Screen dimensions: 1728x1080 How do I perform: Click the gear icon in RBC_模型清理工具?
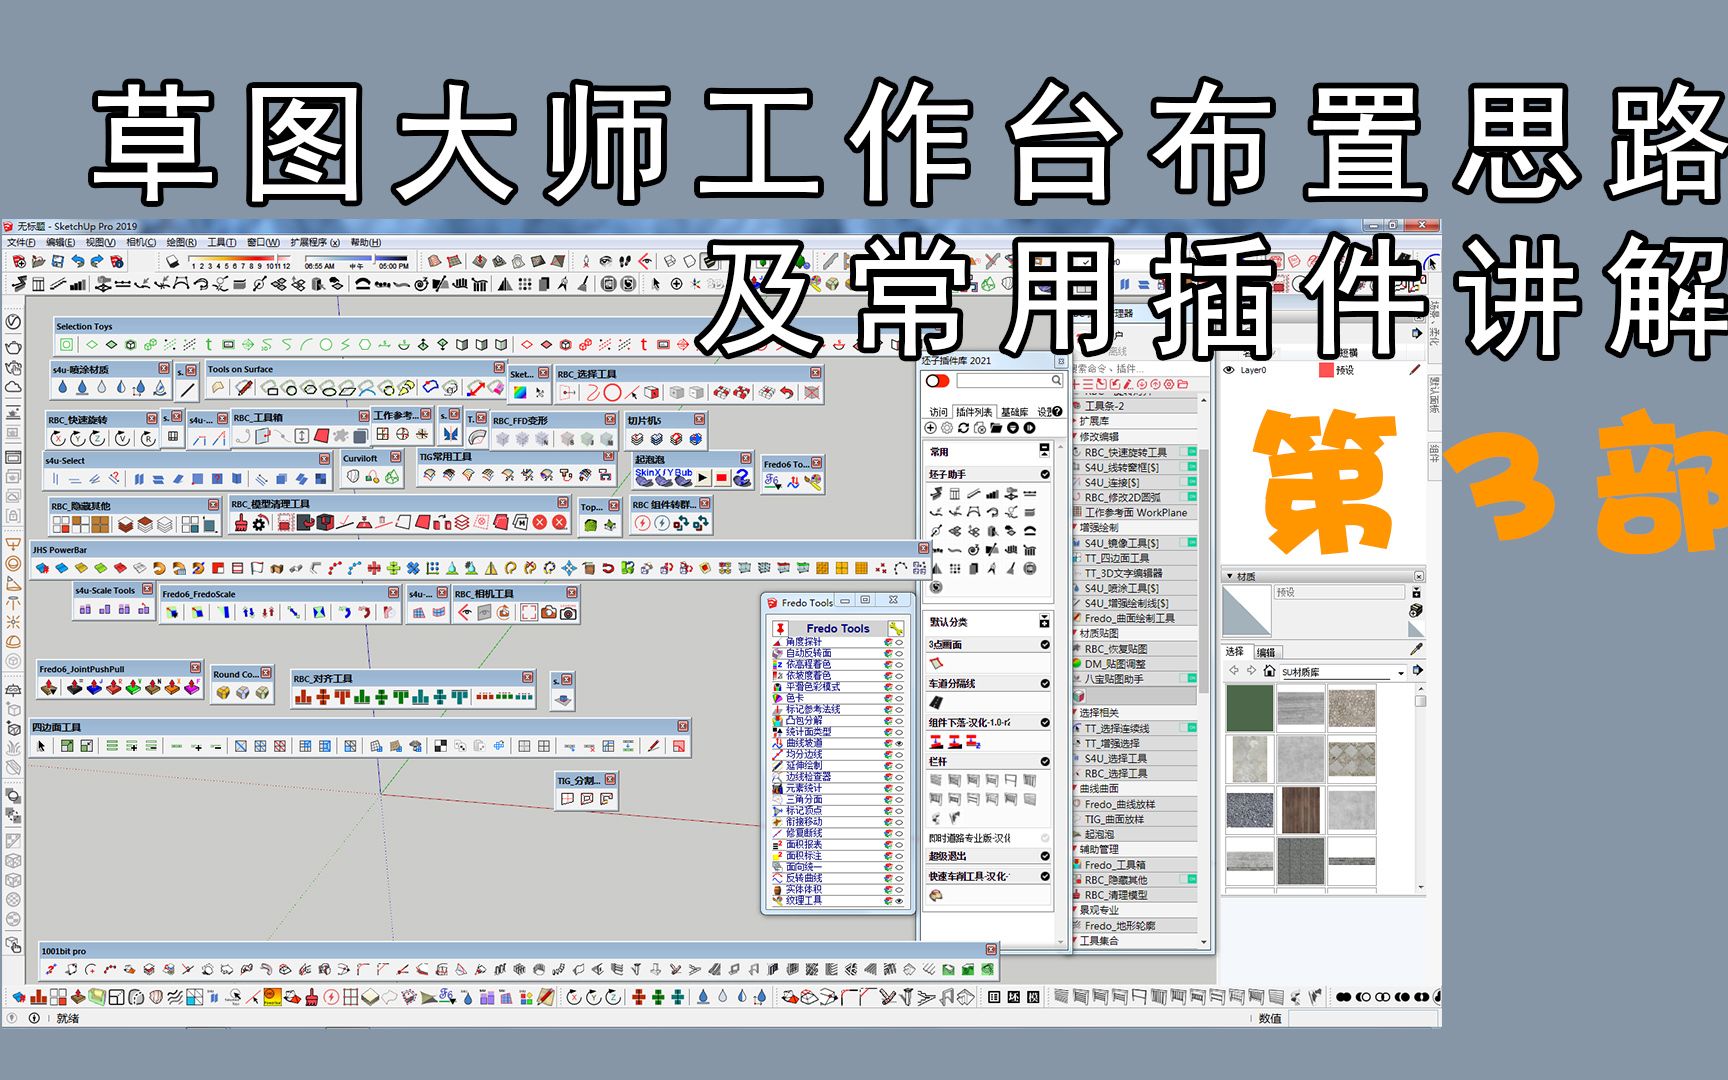pyautogui.click(x=260, y=523)
